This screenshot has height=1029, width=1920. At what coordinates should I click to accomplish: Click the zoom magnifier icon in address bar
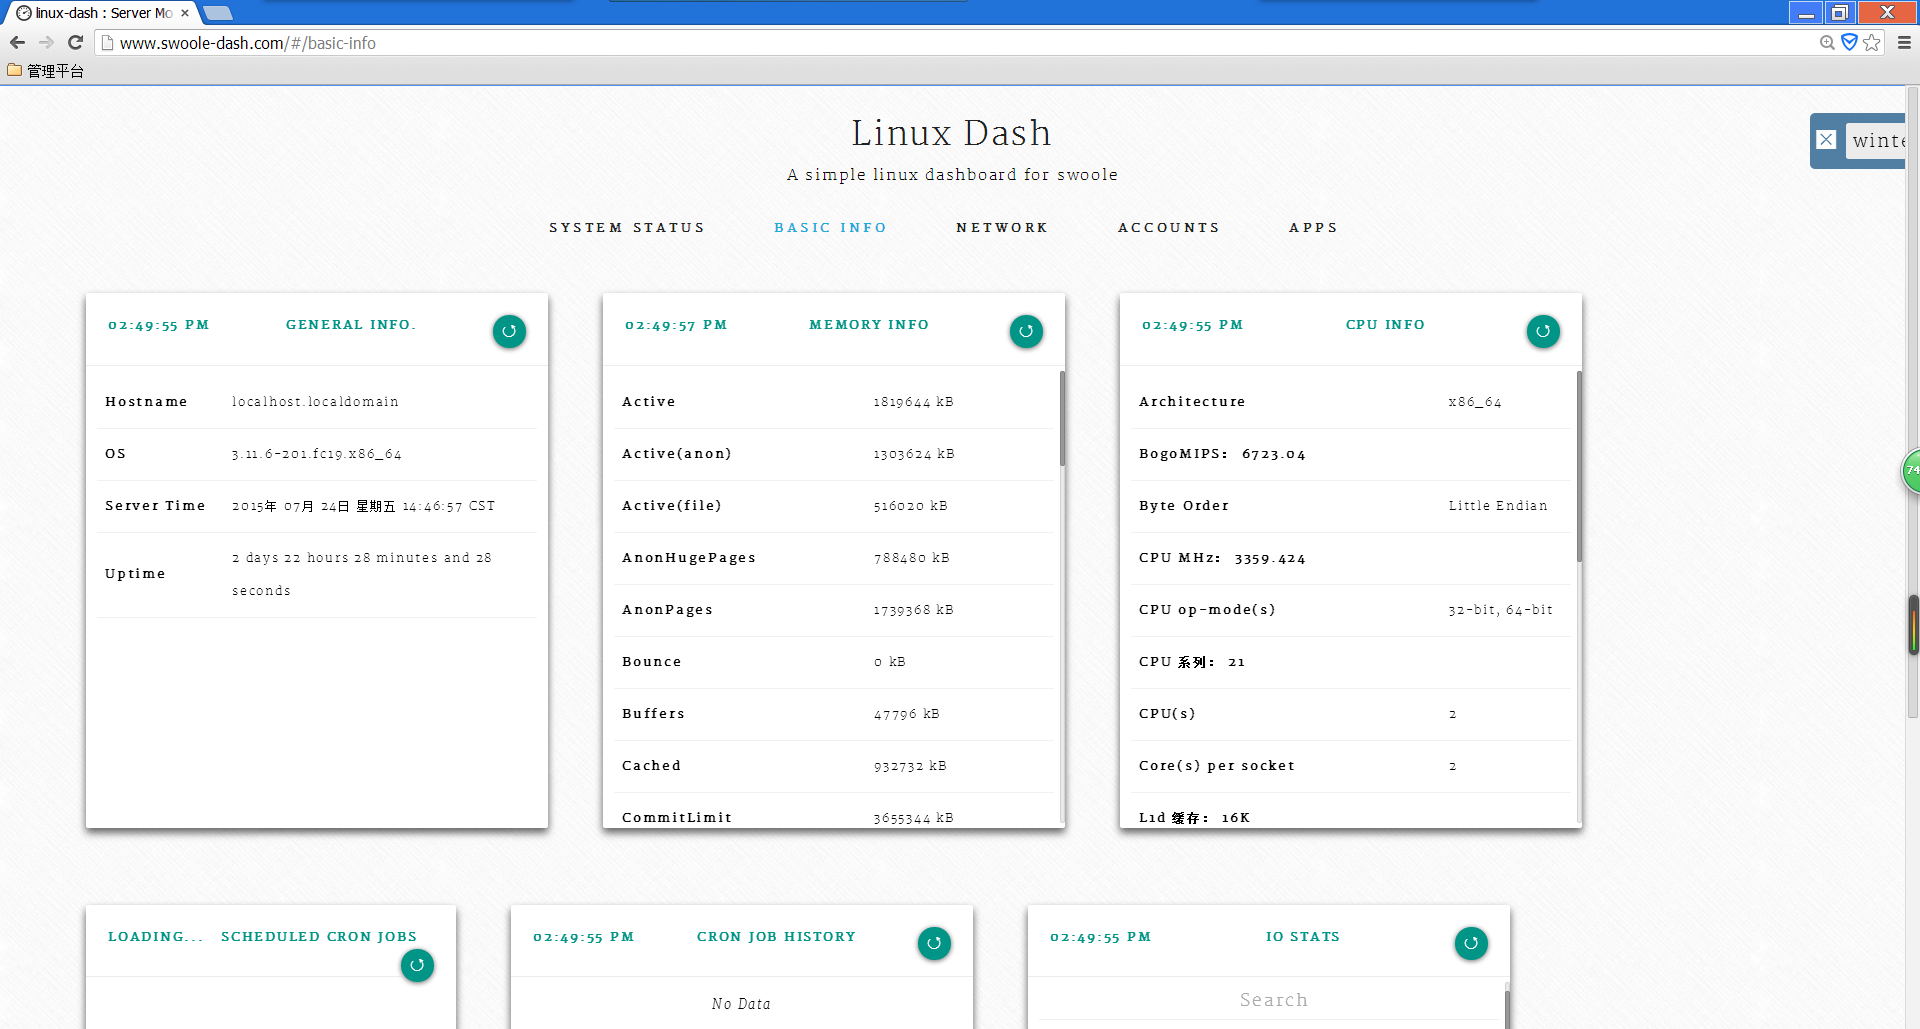tap(1827, 42)
